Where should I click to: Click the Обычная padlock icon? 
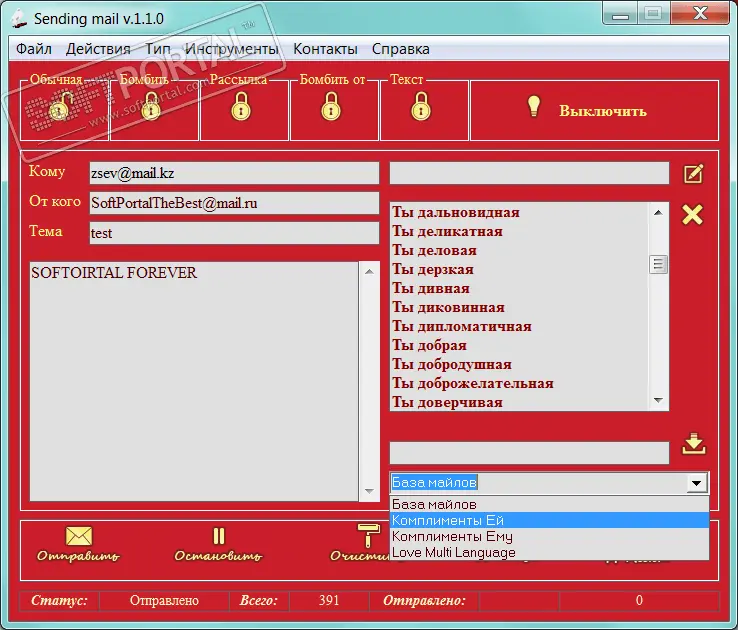(x=63, y=105)
